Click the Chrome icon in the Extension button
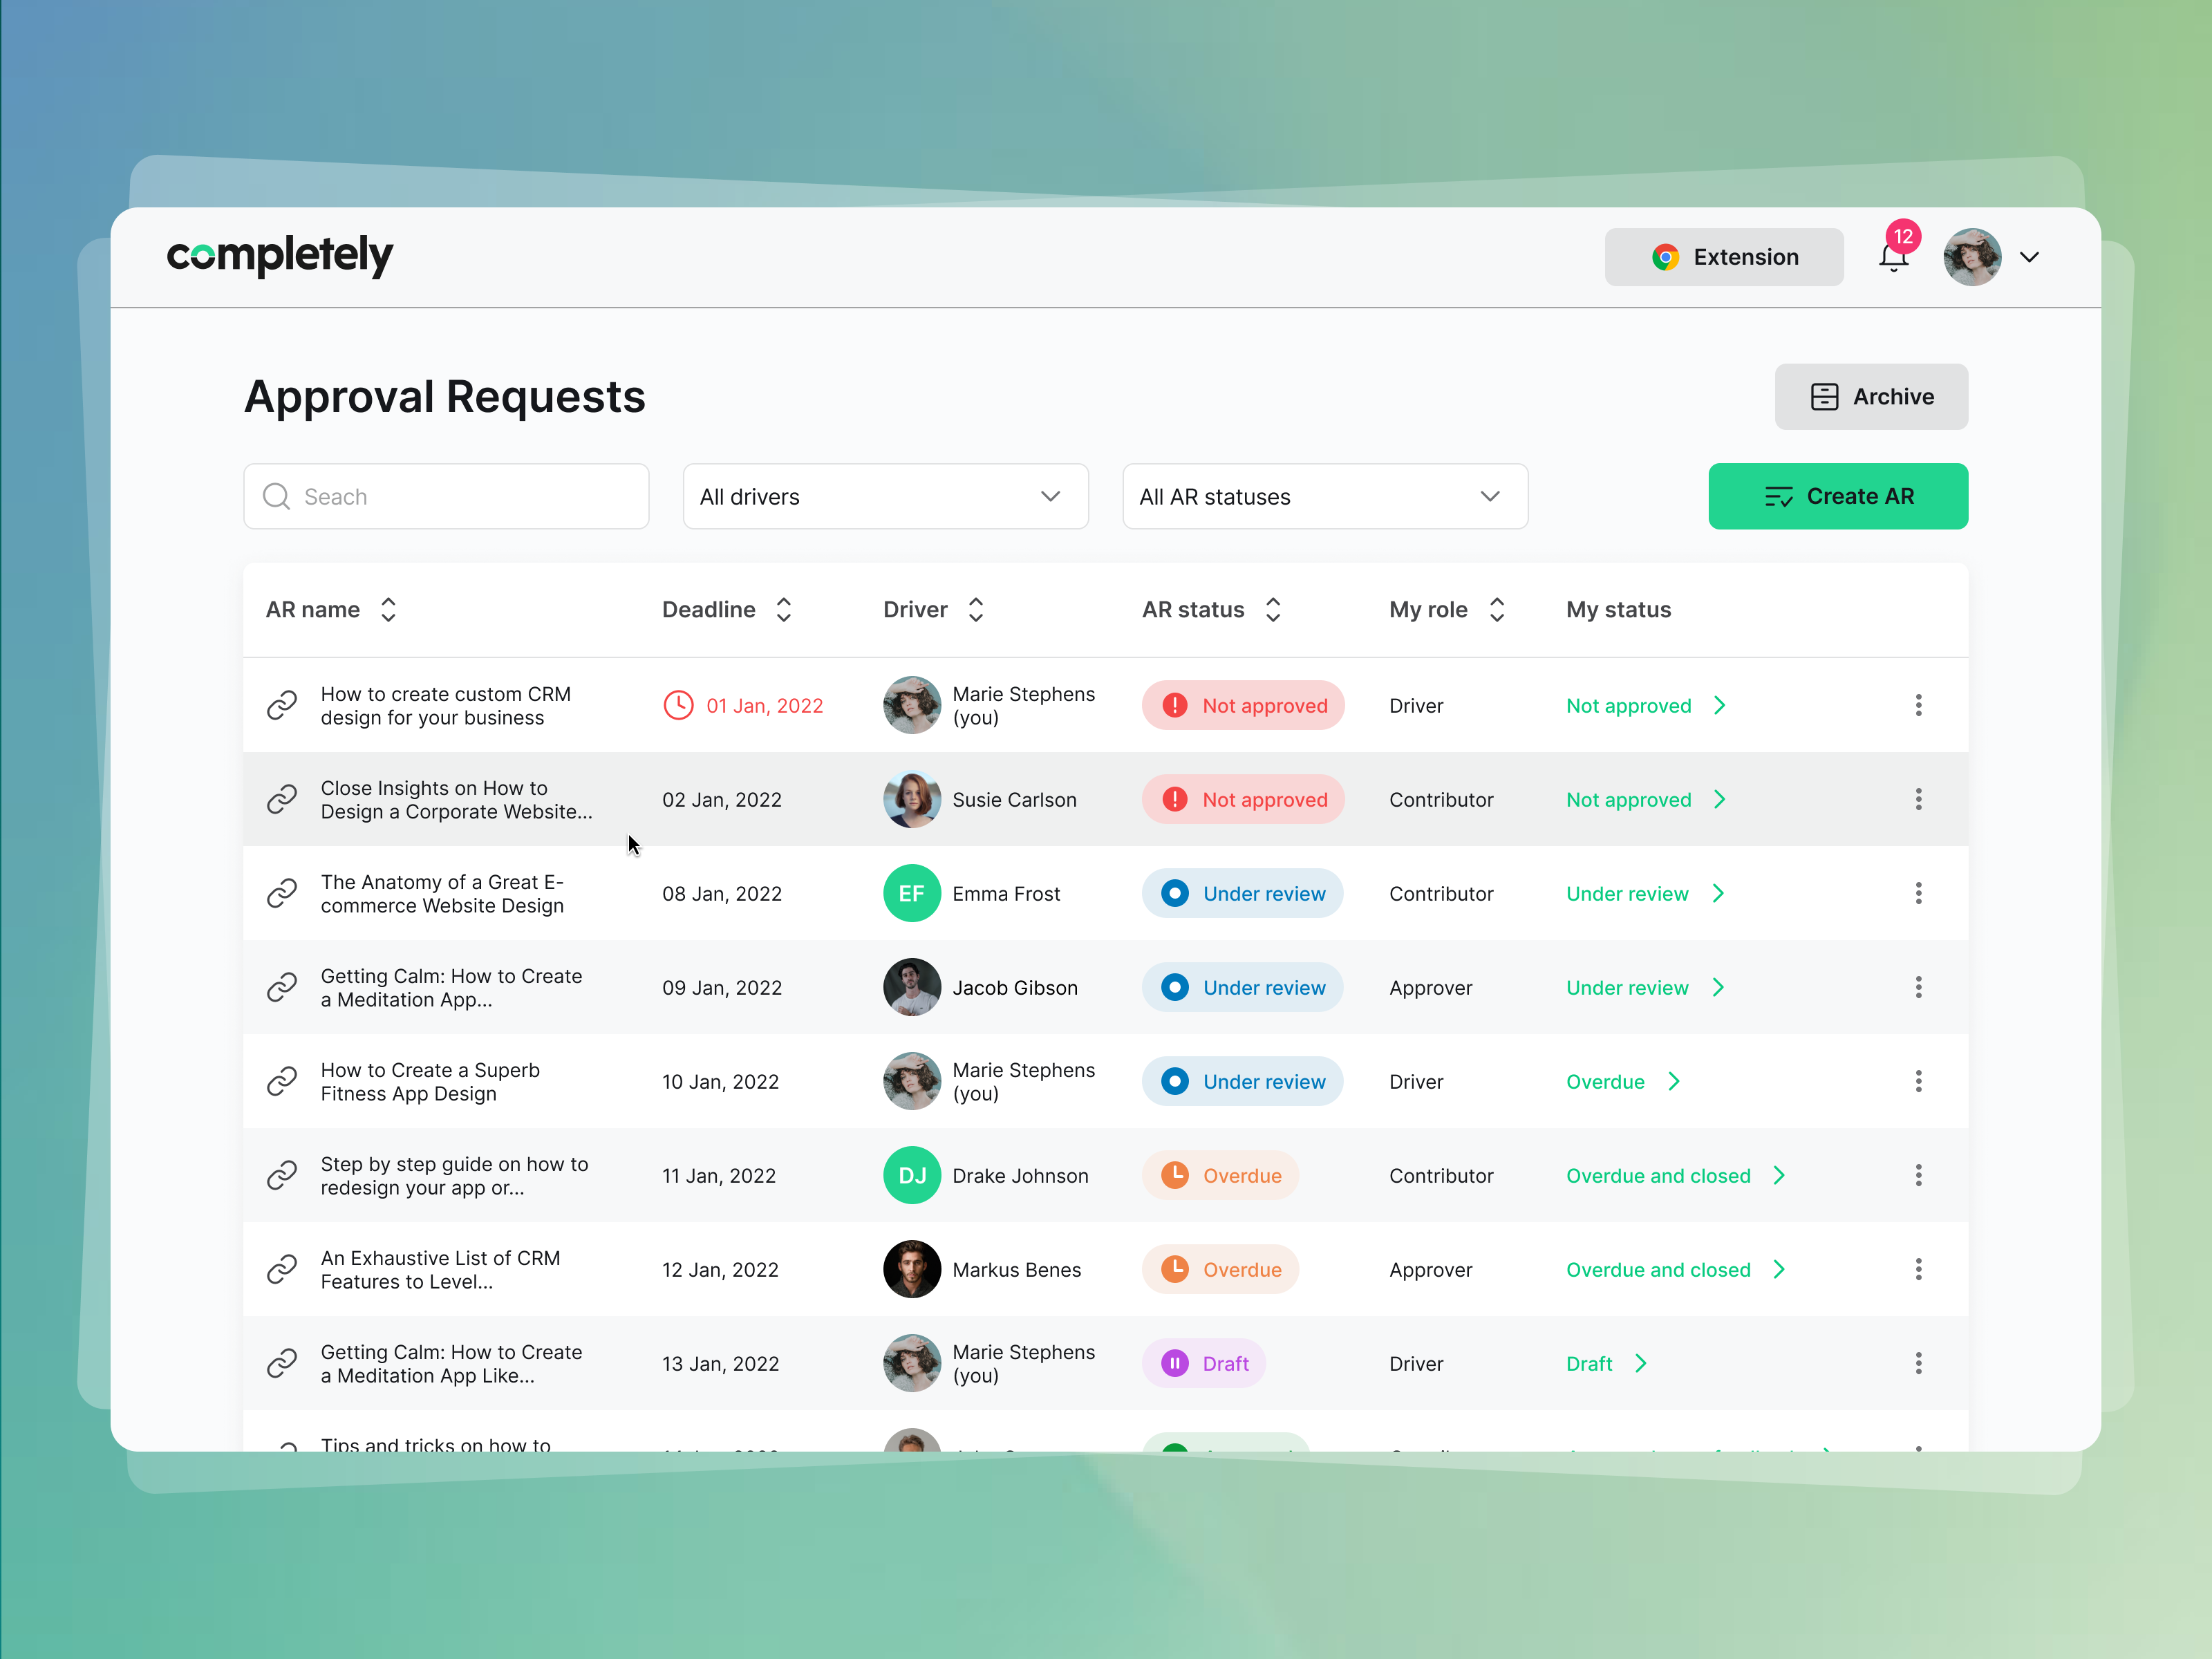Screen dimensions: 2212x1659 click(1665, 257)
